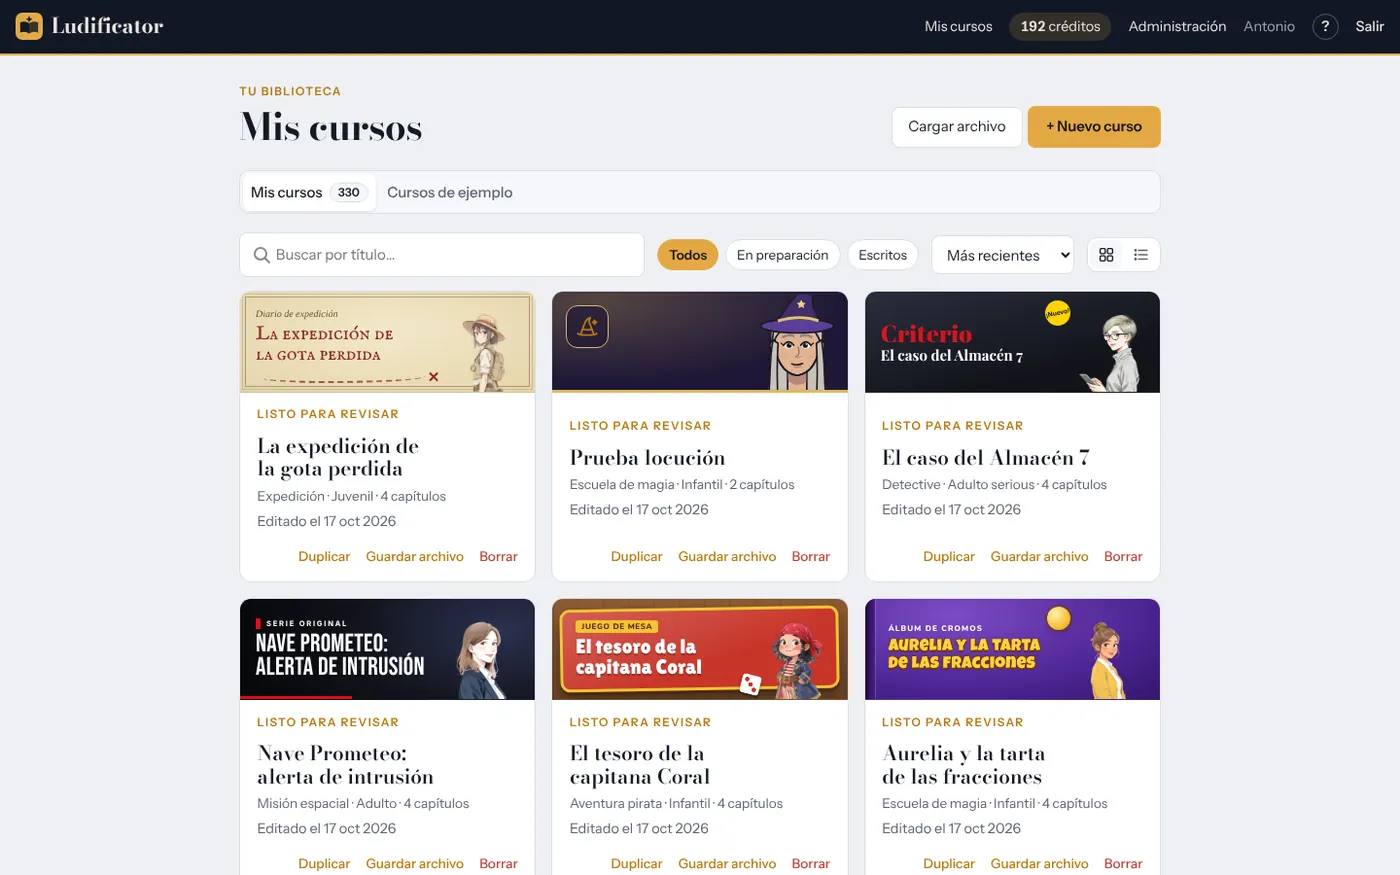Switch to list view layout
The height and width of the screenshot is (875, 1400).
click(1141, 255)
